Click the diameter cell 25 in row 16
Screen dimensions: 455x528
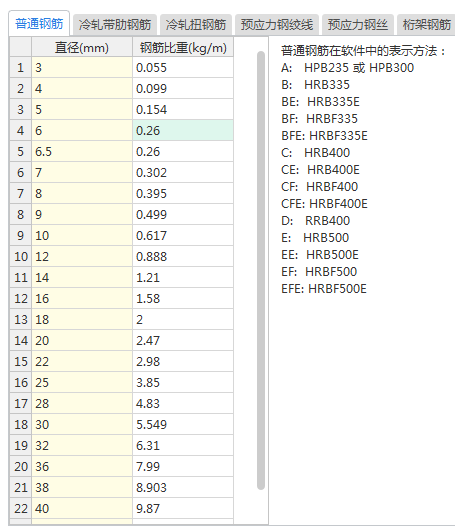pyautogui.click(x=82, y=383)
